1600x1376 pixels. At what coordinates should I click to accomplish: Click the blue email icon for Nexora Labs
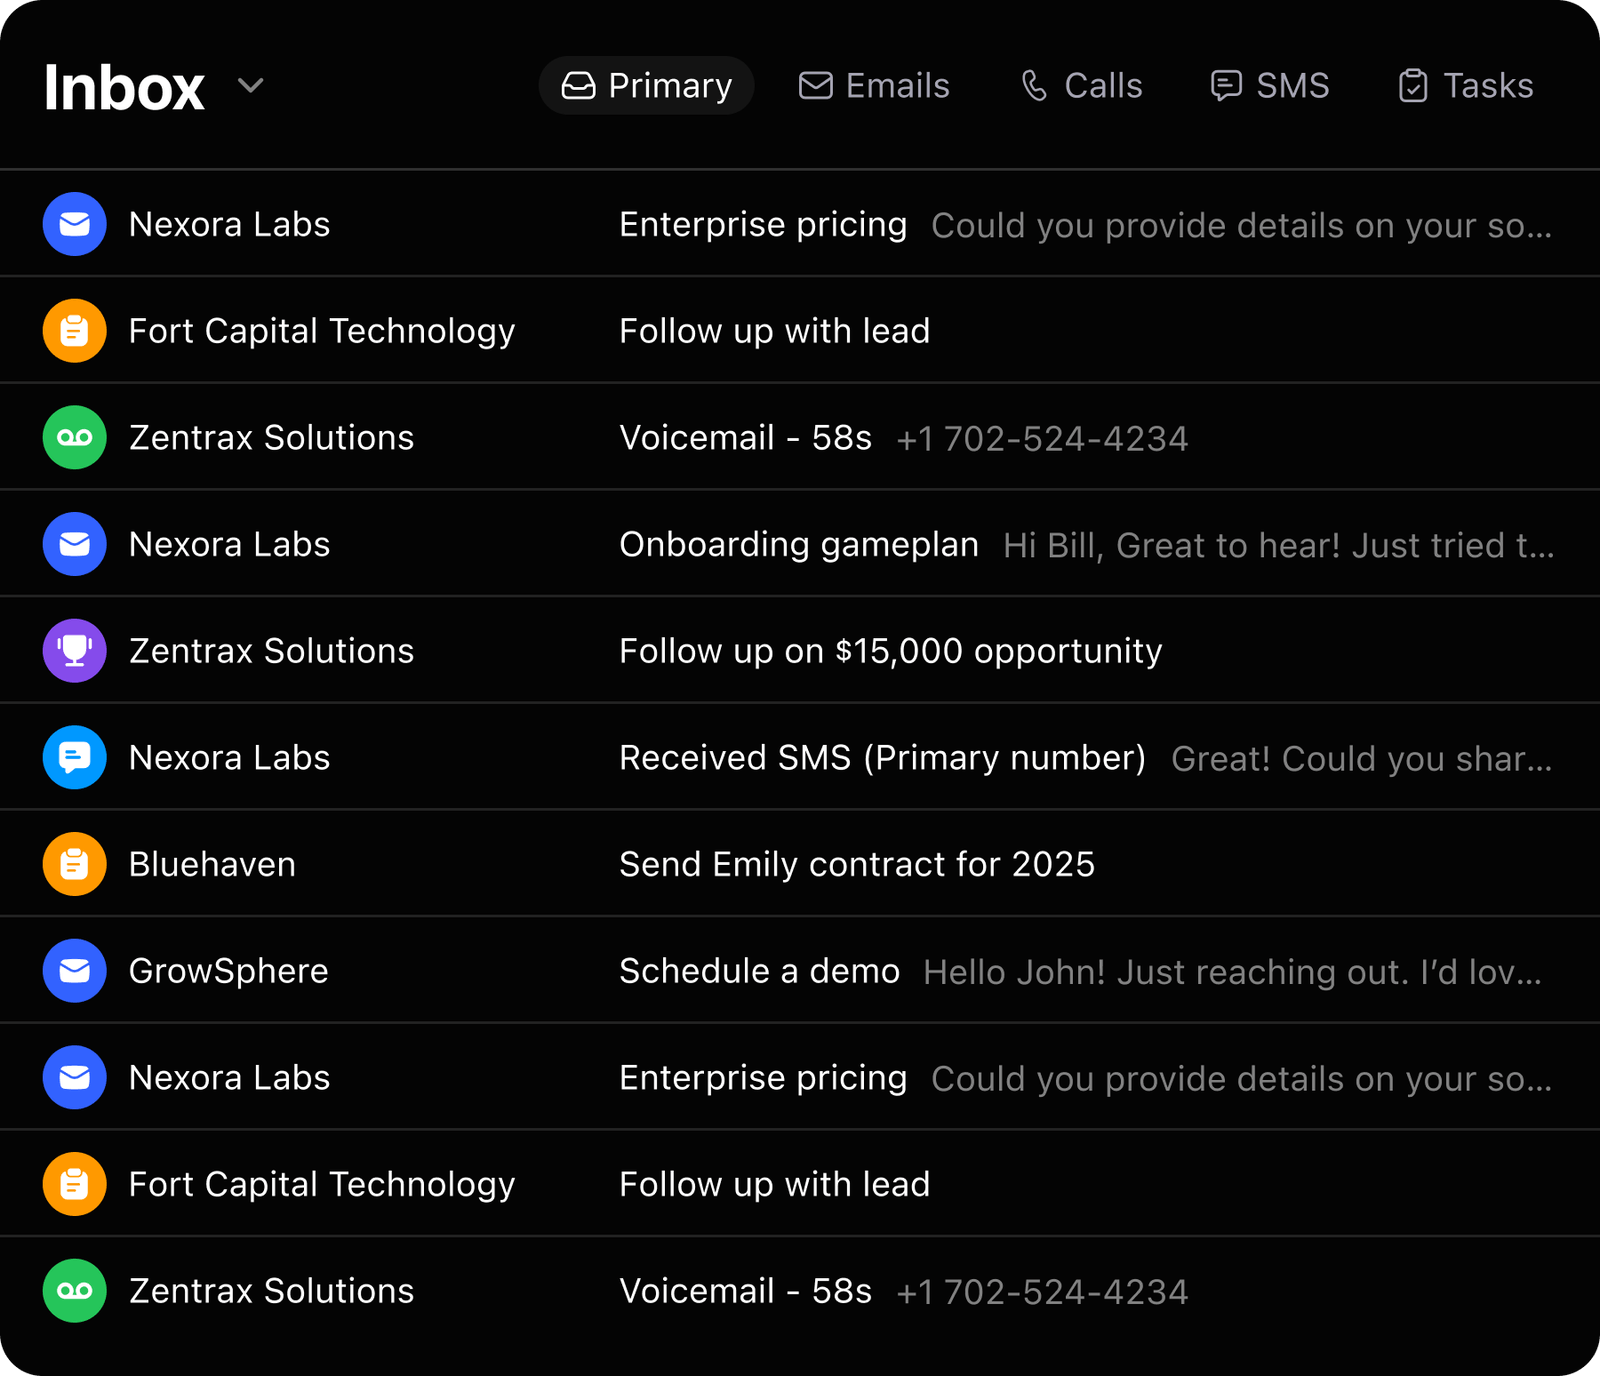click(74, 224)
